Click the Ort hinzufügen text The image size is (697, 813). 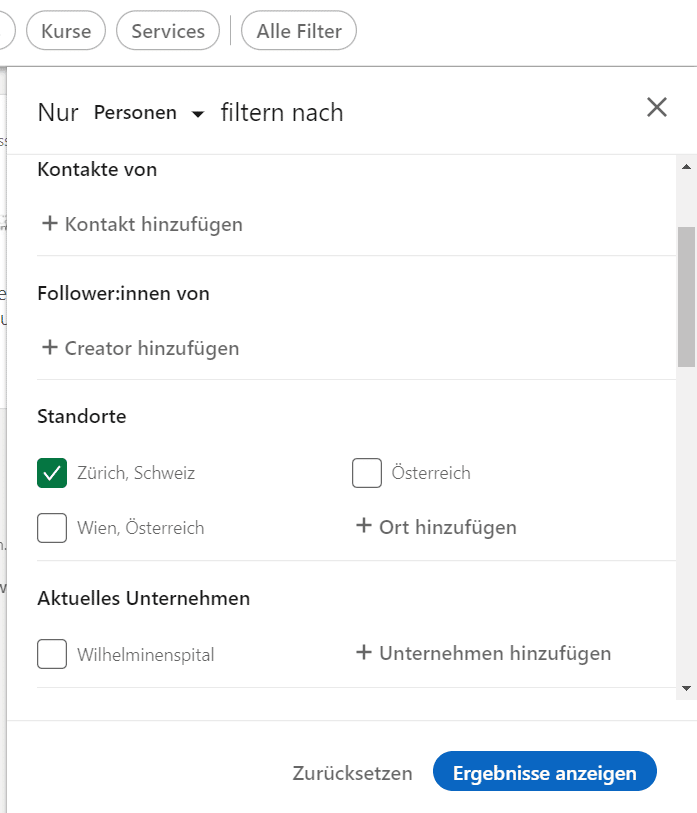point(448,527)
